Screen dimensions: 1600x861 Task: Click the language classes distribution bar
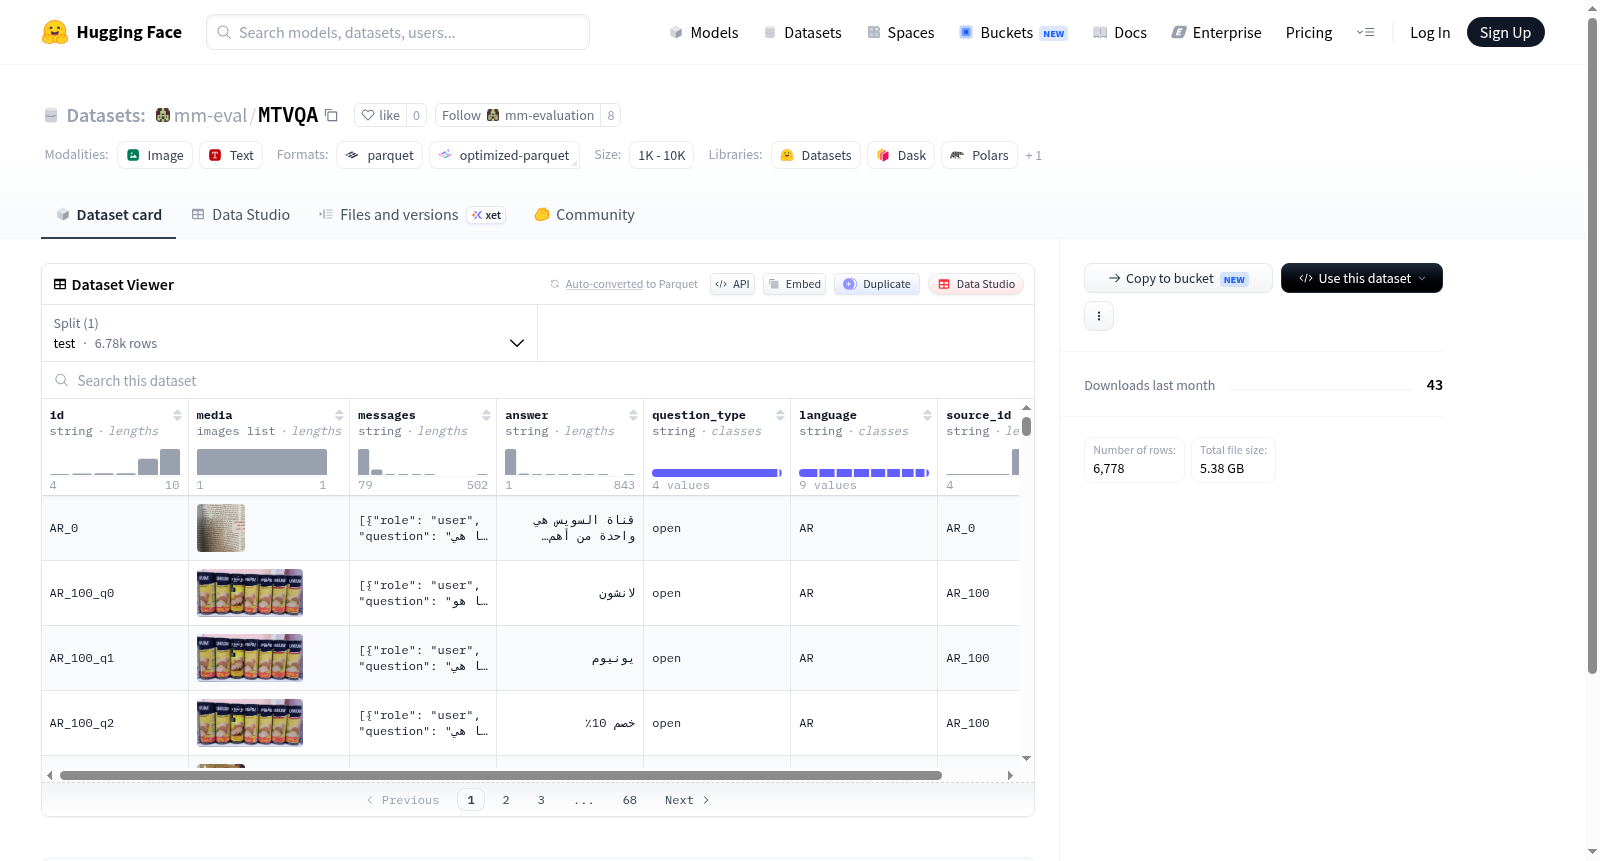pos(864,473)
